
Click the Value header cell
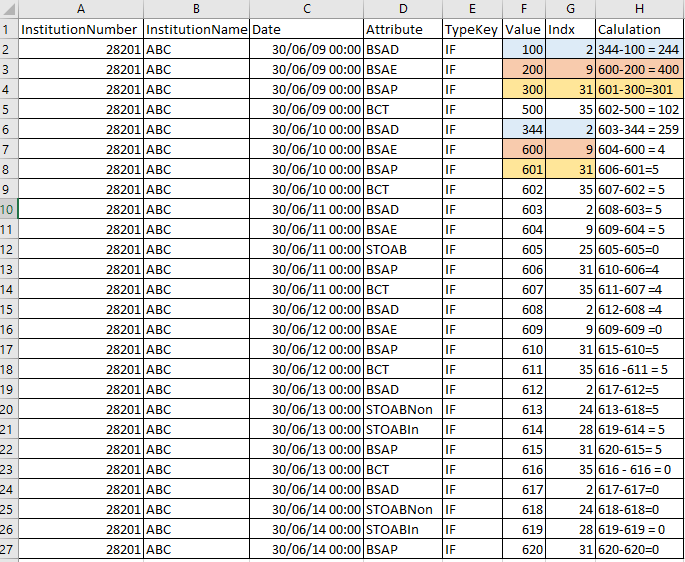tap(524, 29)
